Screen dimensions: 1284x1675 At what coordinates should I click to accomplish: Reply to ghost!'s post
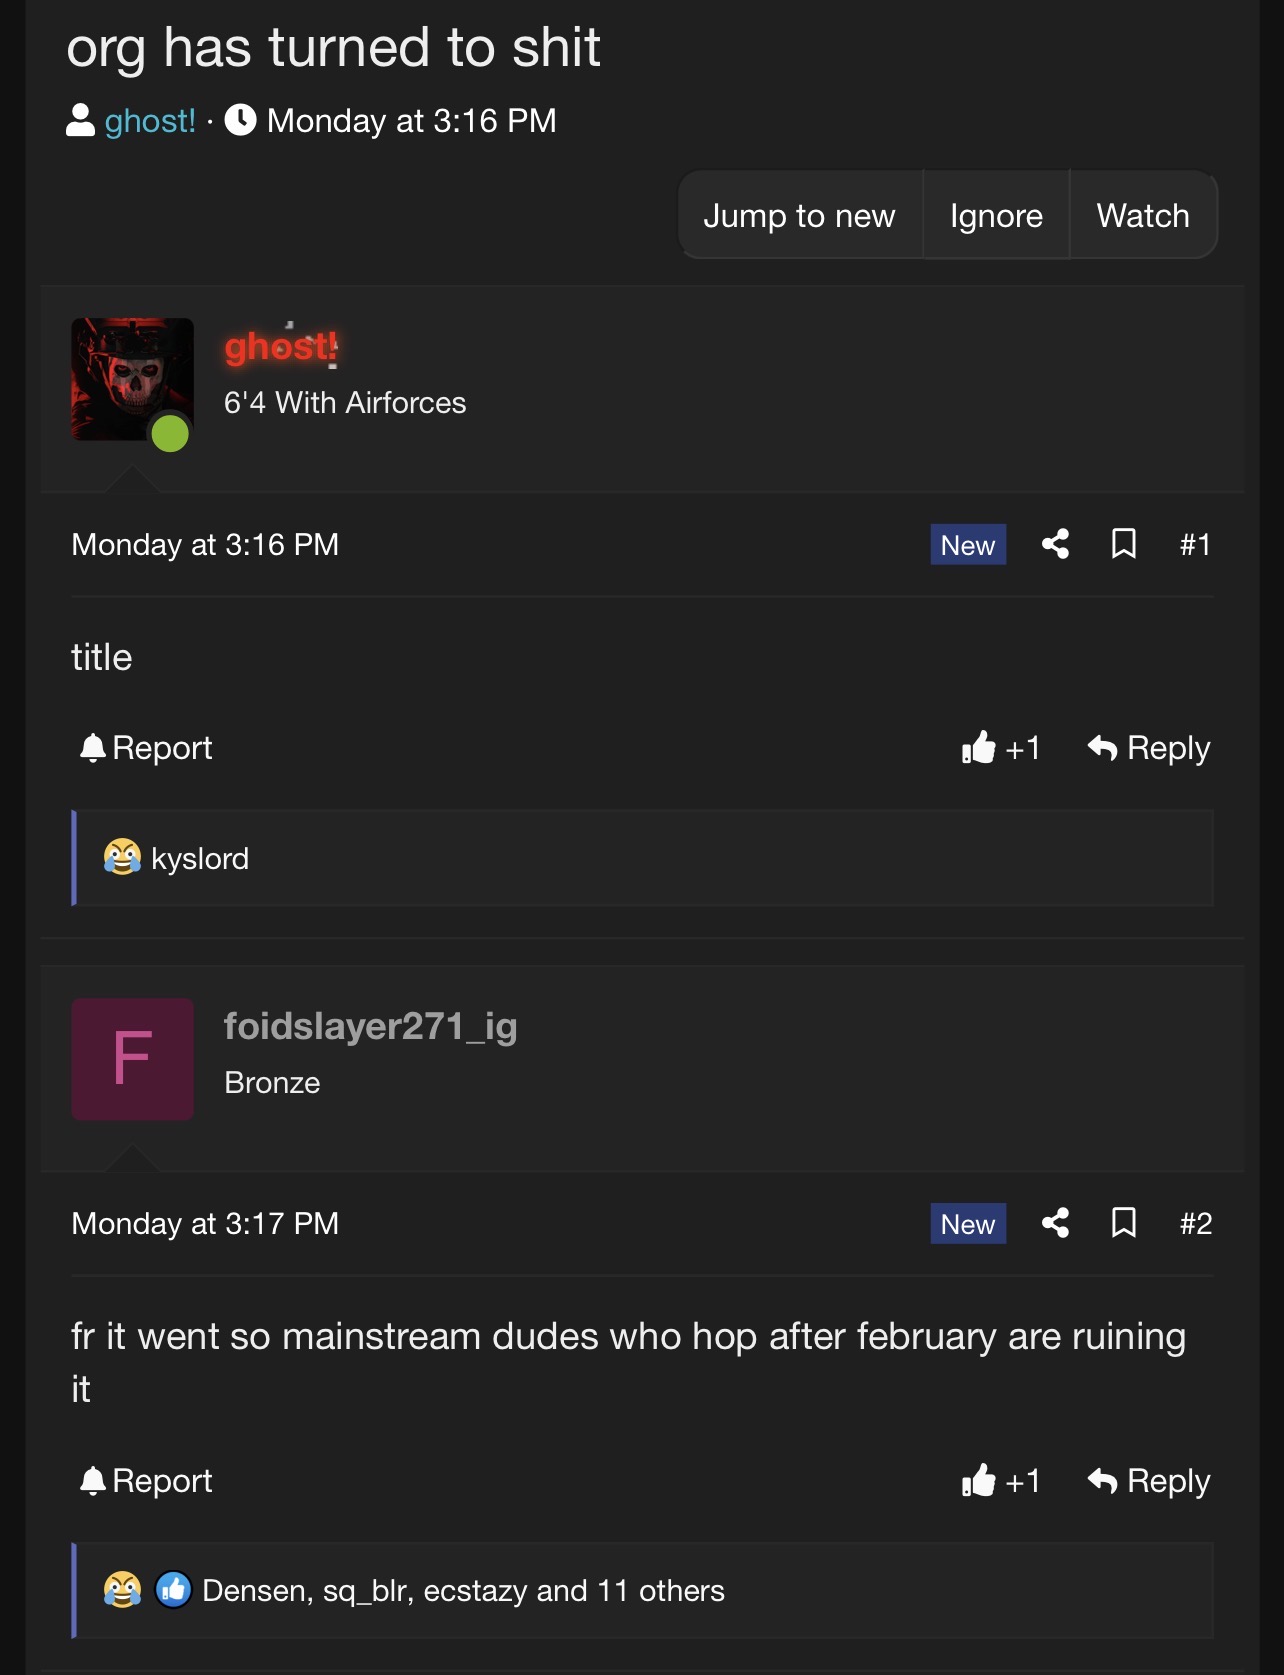point(1149,748)
